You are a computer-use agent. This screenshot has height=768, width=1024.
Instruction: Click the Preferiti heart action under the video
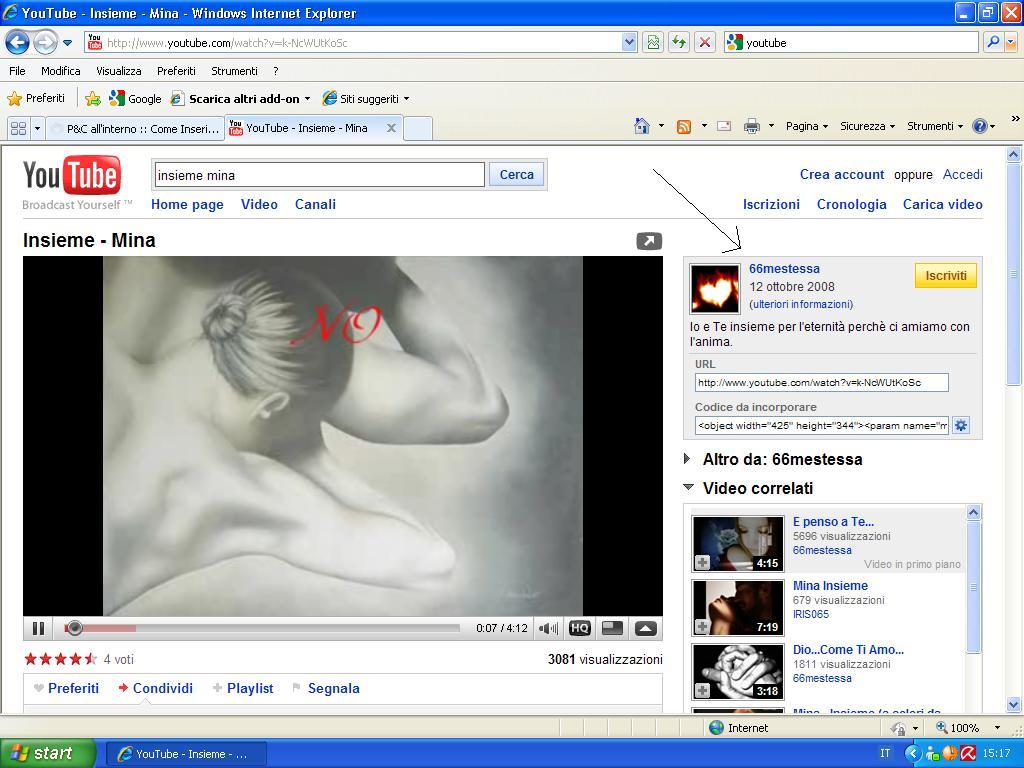[67, 688]
